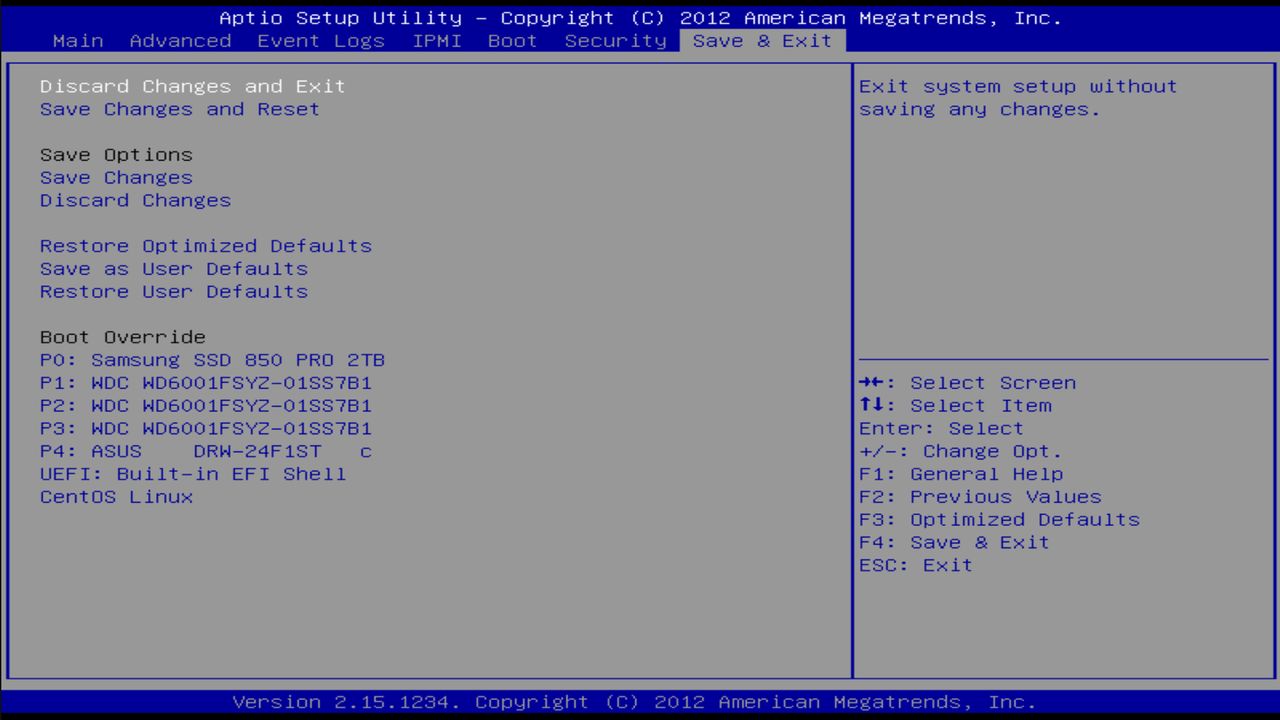Viewport: 1280px width, 720px height.
Task: Boot the CentOS Linux entry
Action: (x=116, y=497)
